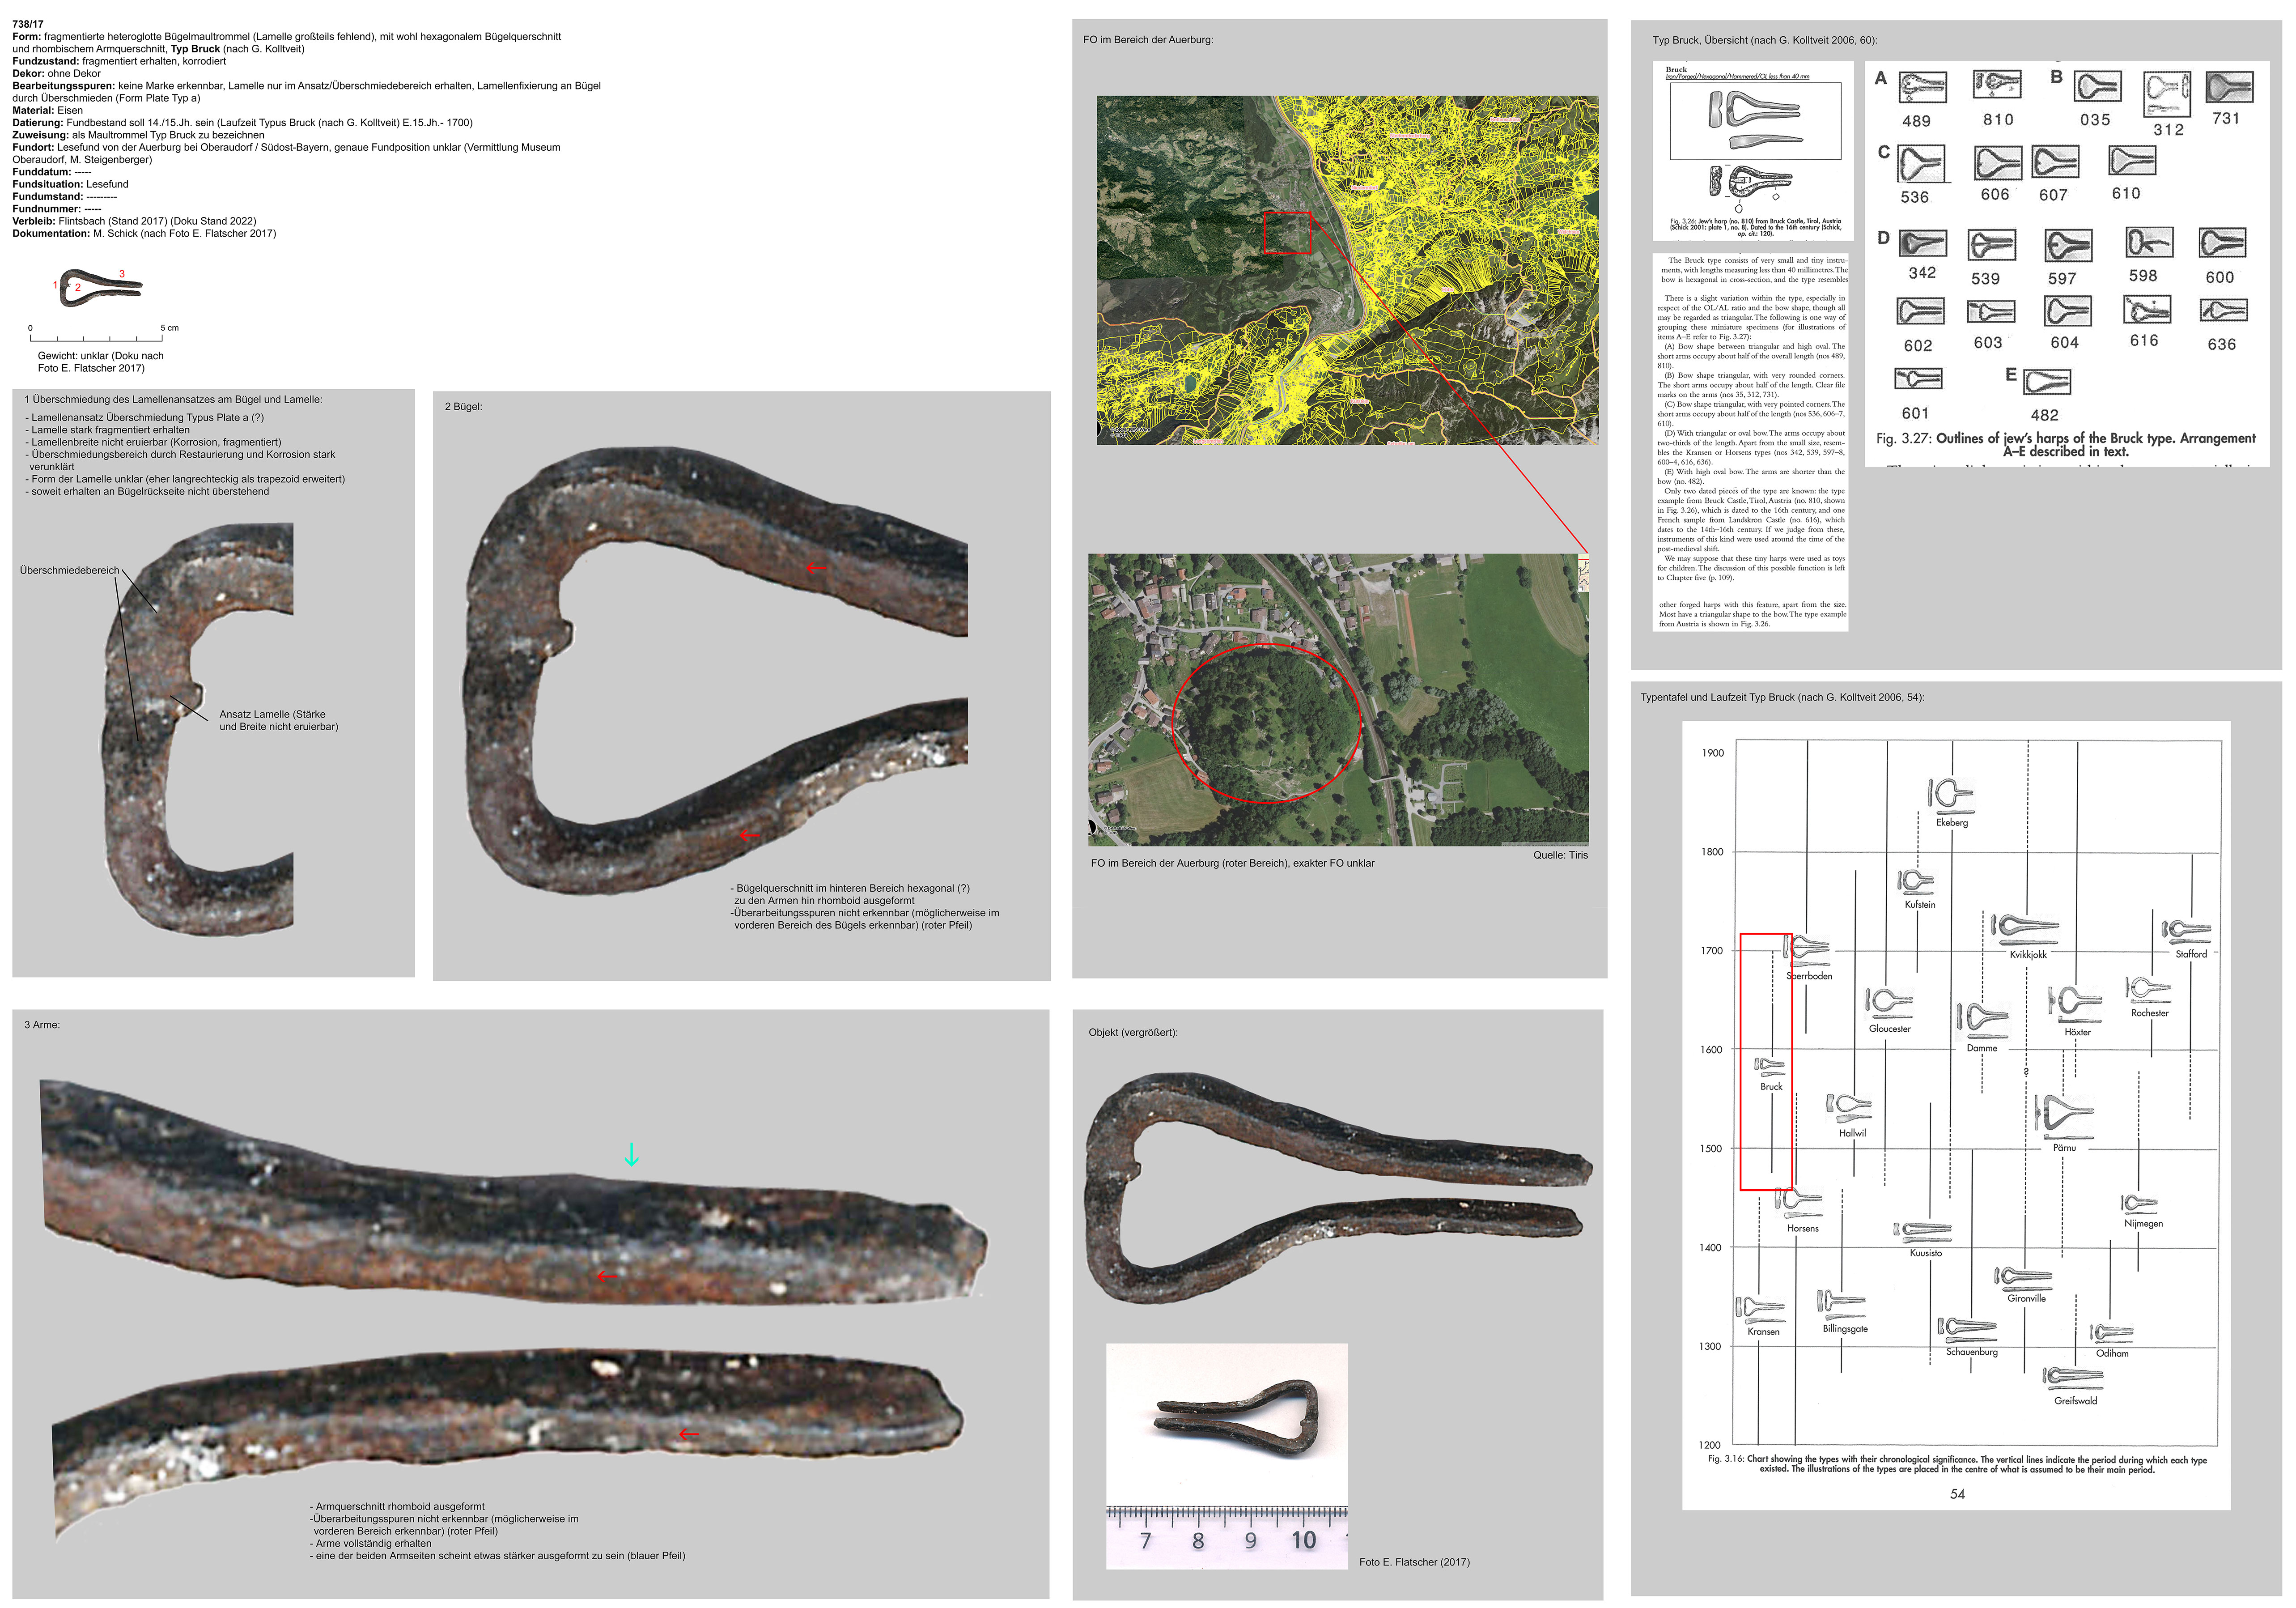Viewport: 2296px width, 1608px height.
Task: Click the 'Überschmiedebereich' annotation label
Action: point(69,571)
